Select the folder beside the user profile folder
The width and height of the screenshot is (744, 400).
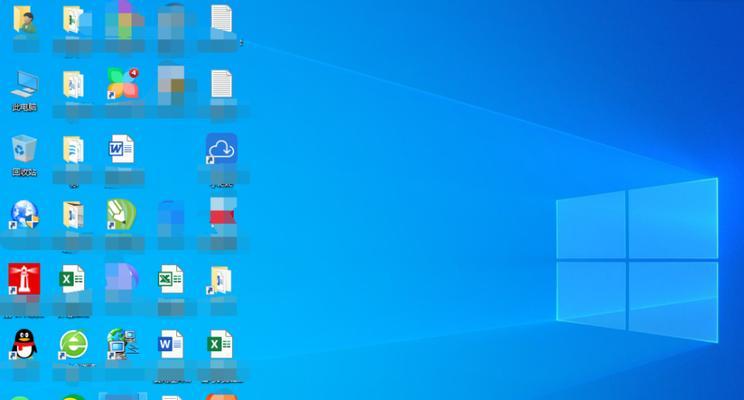pyautogui.click(x=74, y=19)
